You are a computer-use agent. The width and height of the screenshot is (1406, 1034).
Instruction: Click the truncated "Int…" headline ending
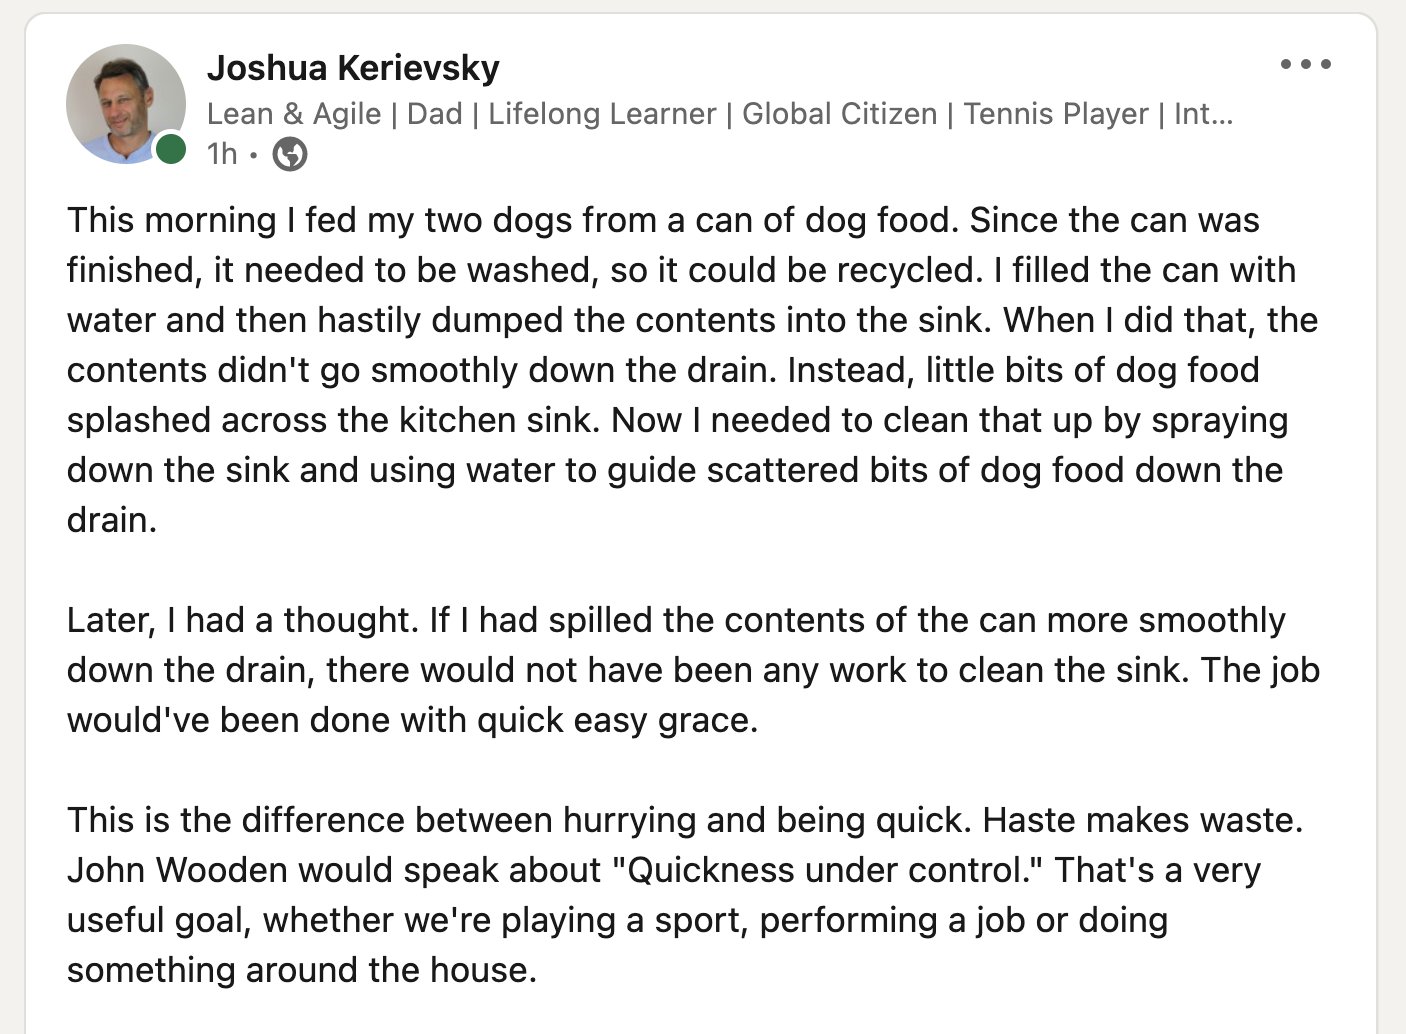pyautogui.click(x=1204, y=114)
